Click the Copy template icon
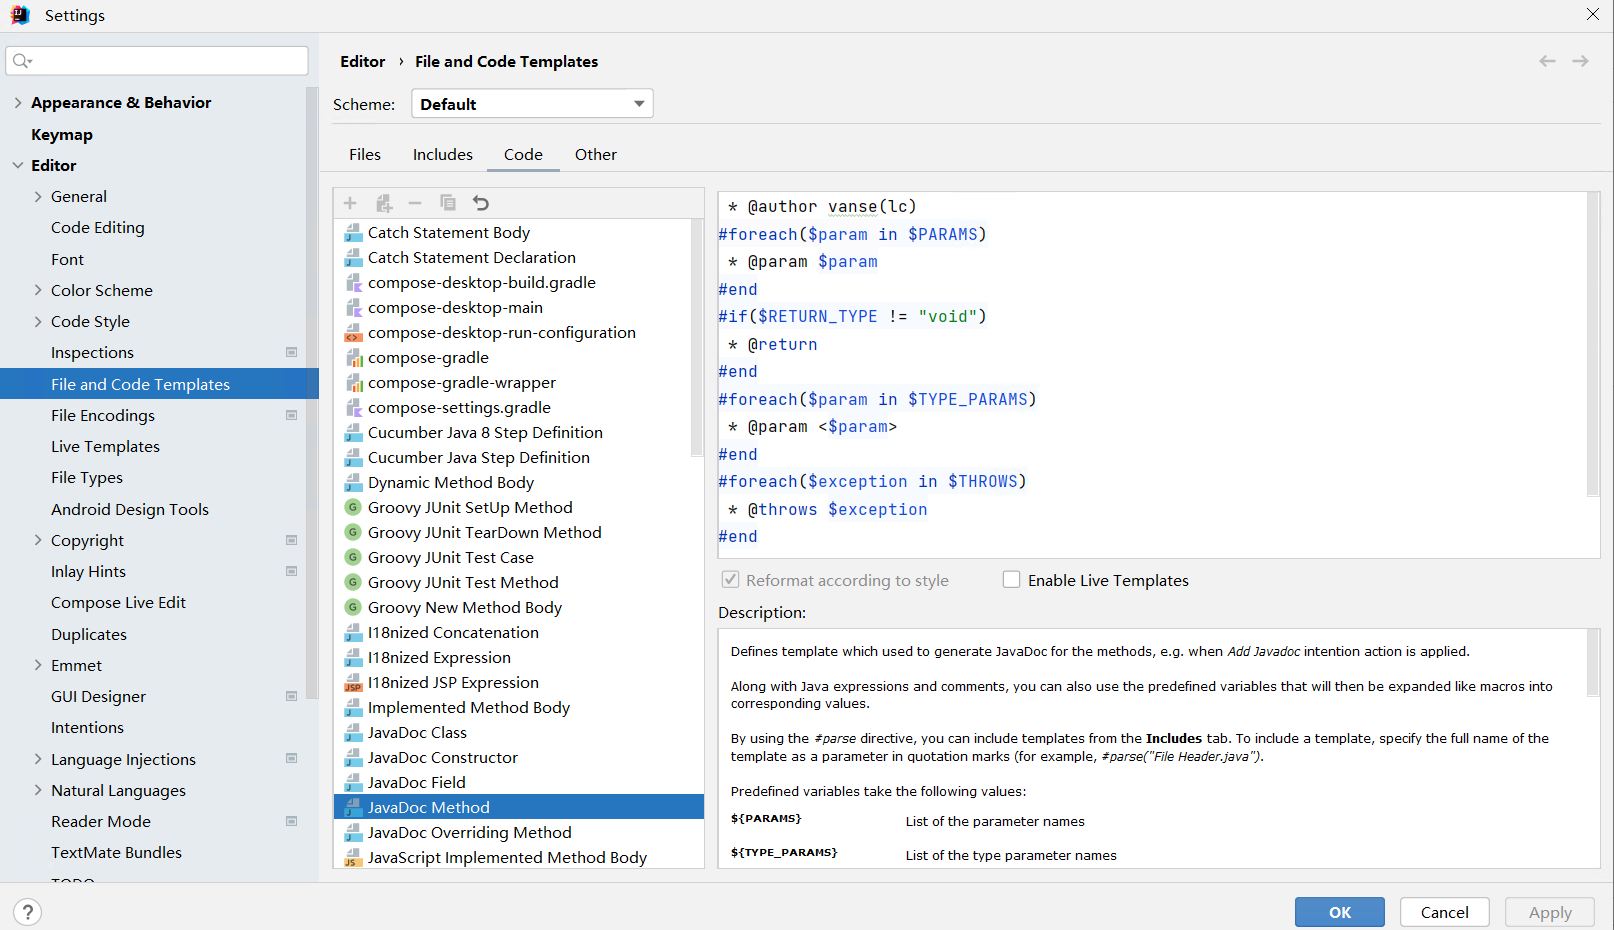 click(x=448, y=203)
